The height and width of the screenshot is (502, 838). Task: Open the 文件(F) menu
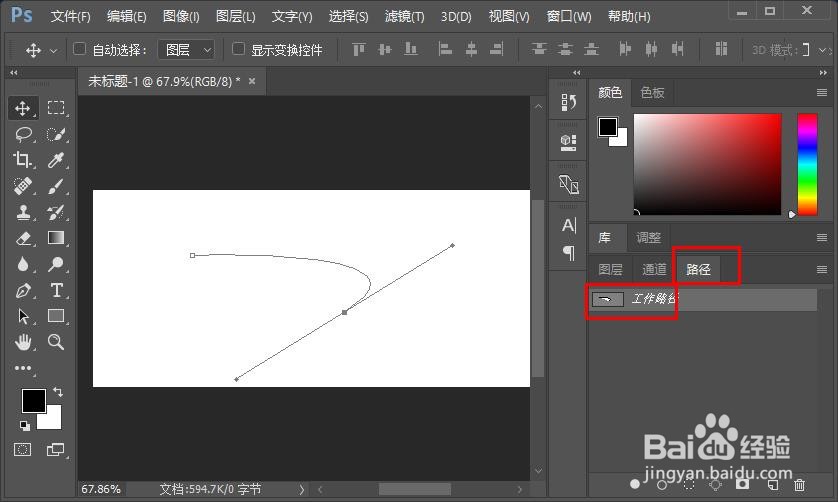pos(70,17)
